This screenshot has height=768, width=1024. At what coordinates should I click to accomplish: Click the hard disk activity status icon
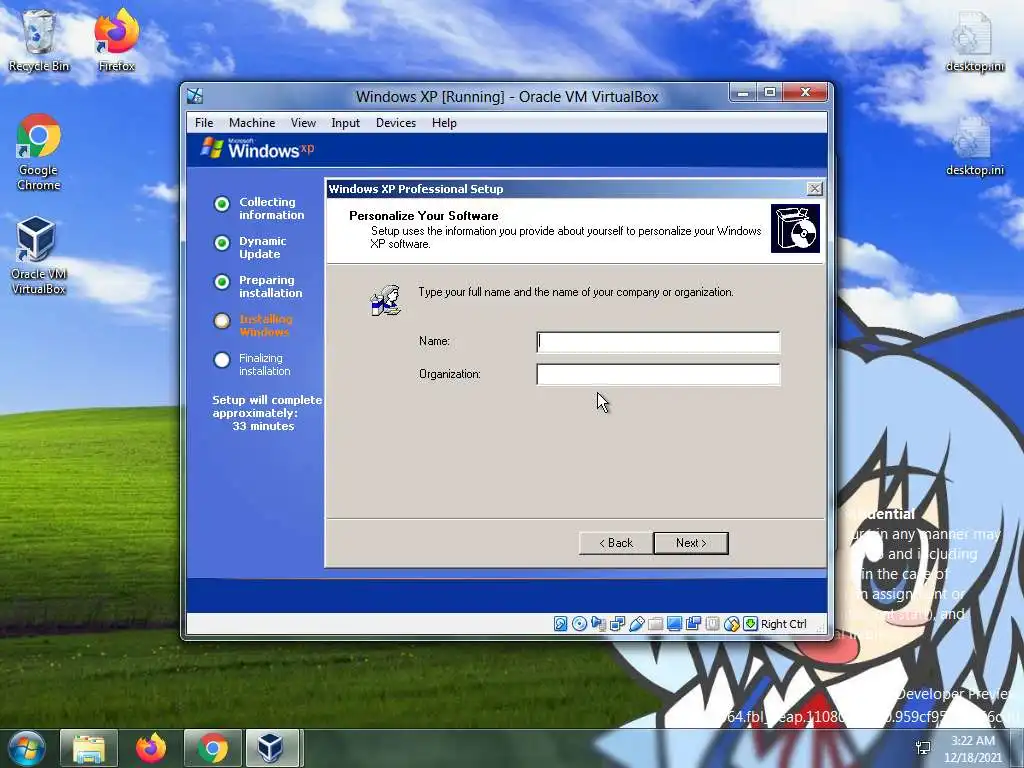[560, 624]
